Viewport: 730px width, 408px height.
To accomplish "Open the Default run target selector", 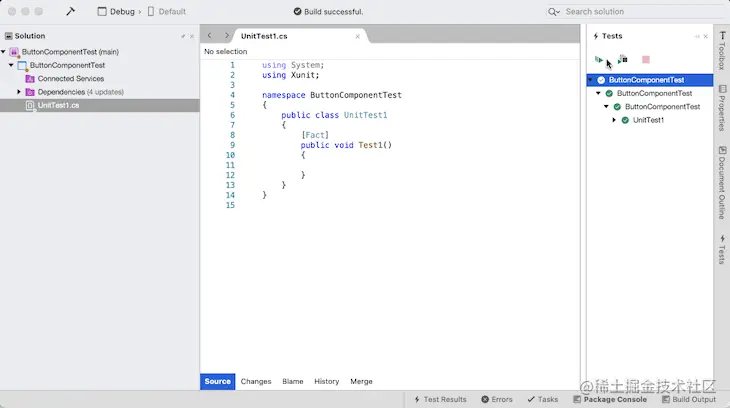I will [x=167, y=12].
